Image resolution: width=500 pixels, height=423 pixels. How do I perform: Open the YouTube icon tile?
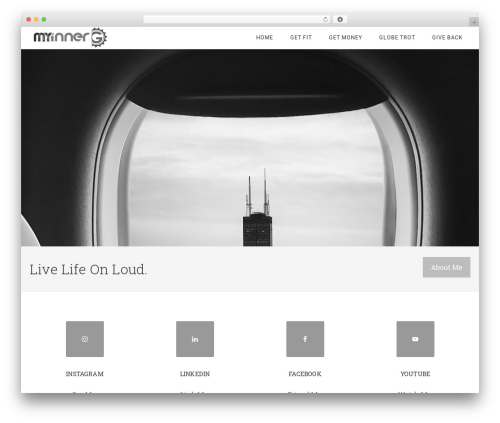point(415,339)
